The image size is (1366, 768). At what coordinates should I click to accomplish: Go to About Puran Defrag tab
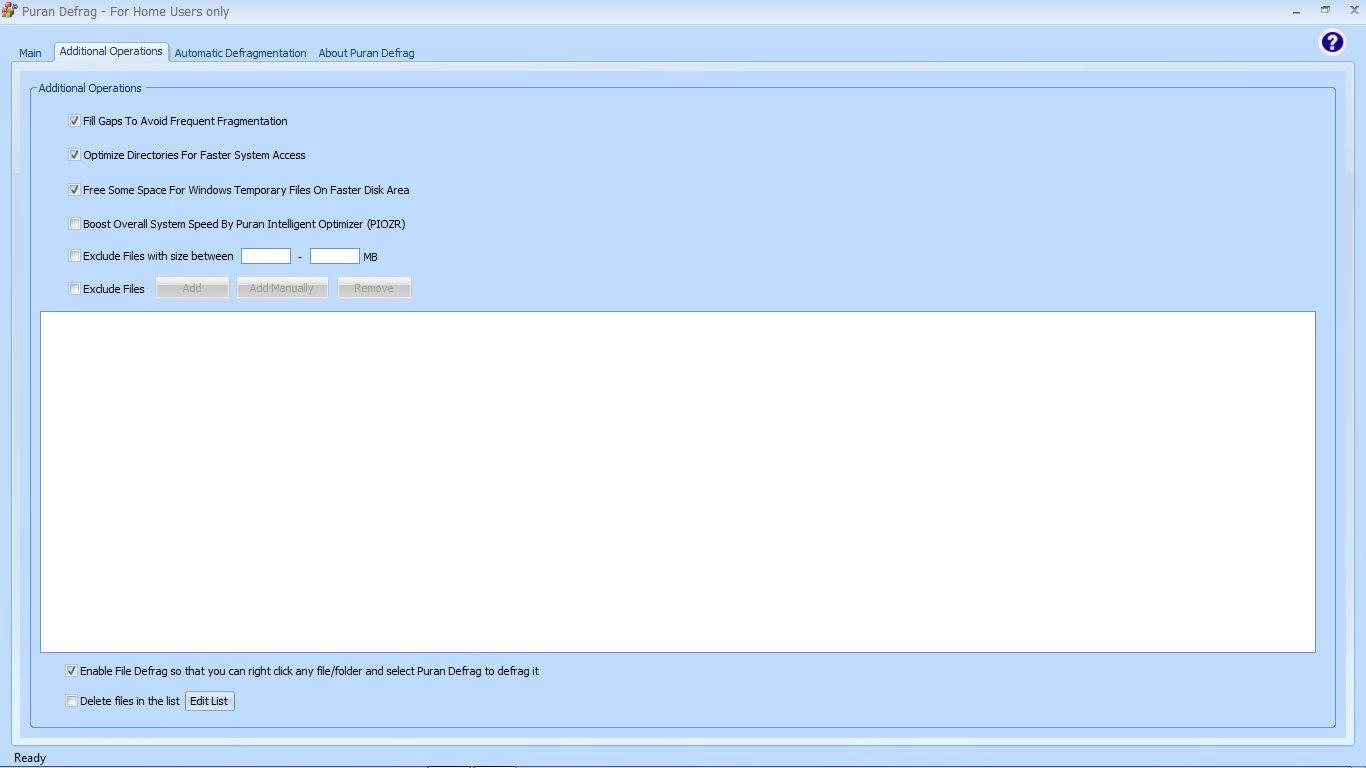[x=366, y=53]
